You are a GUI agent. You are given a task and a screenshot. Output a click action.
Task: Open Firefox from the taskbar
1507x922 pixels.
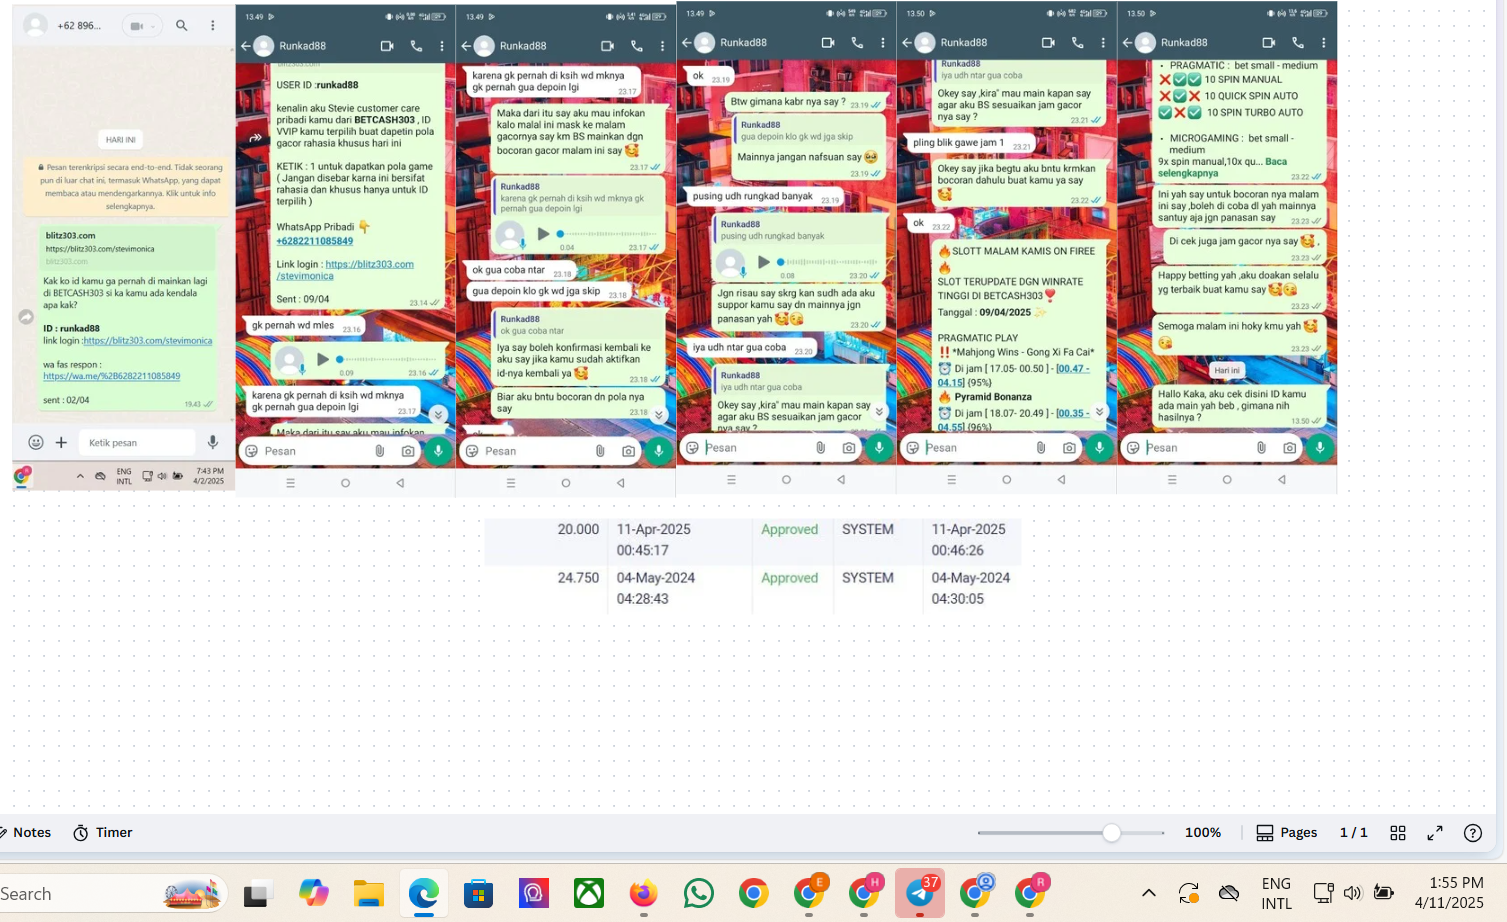pos(643,893)
